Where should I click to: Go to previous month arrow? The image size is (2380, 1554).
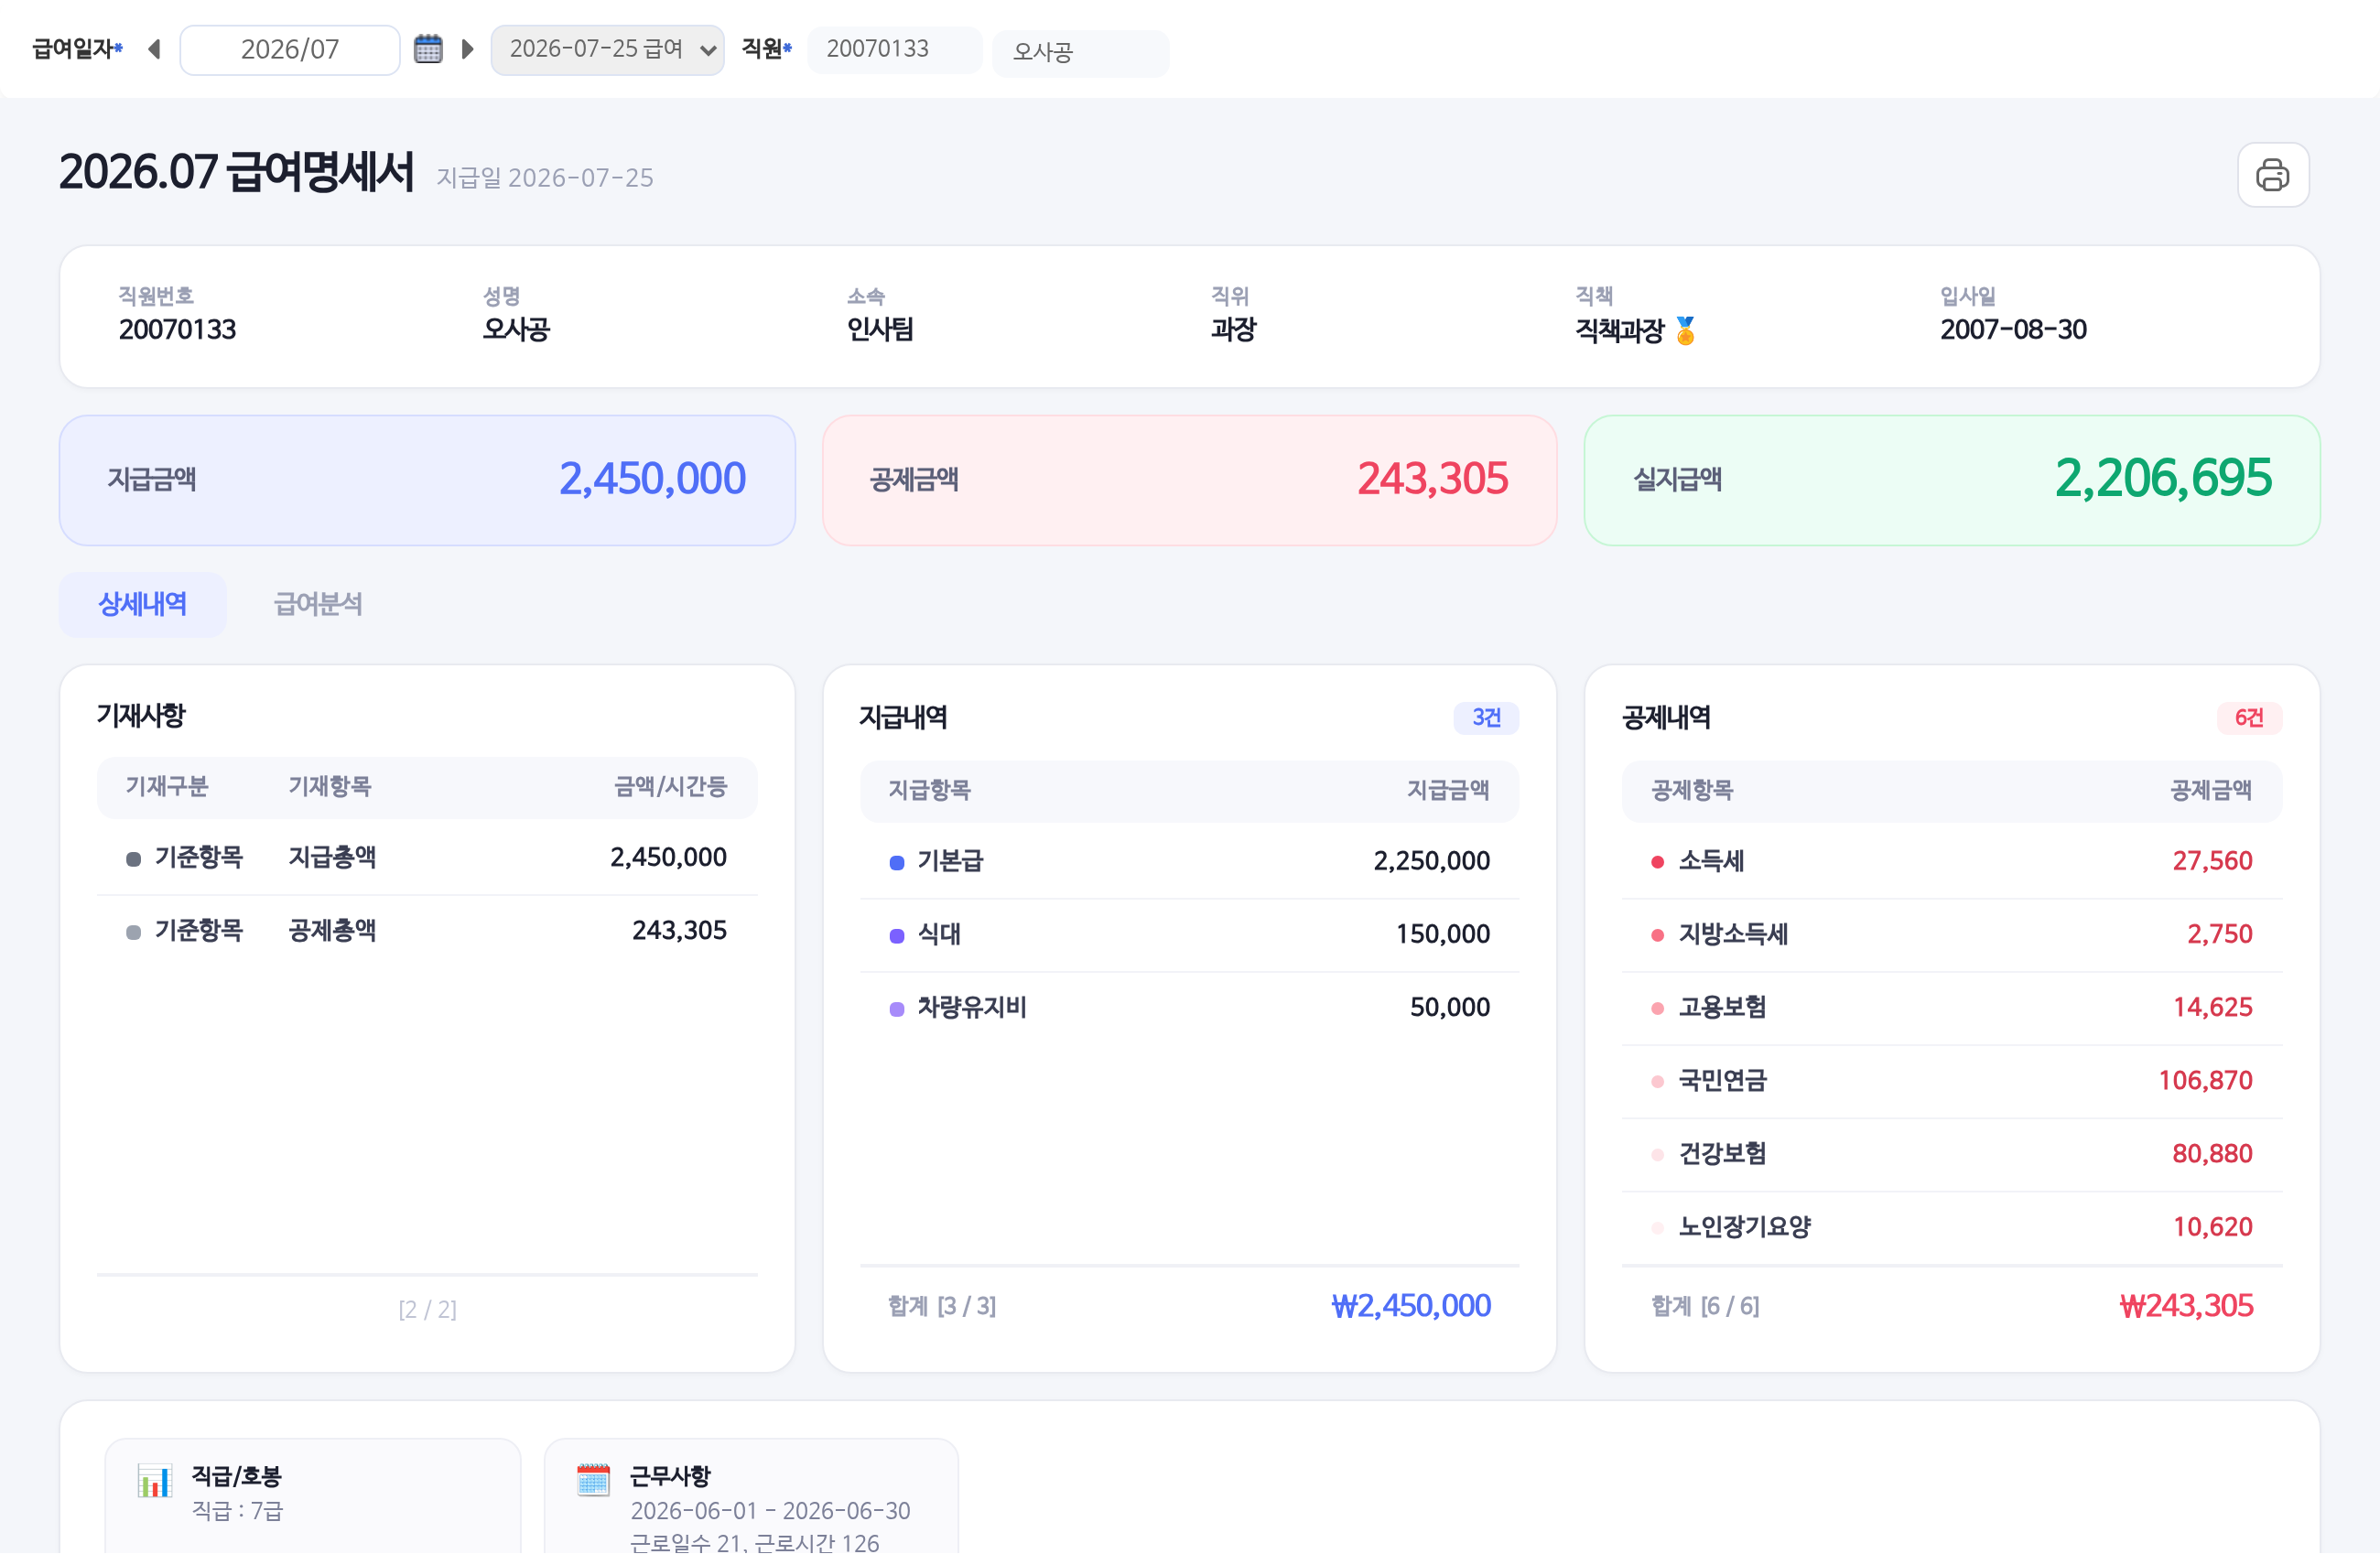coord(154,49)
